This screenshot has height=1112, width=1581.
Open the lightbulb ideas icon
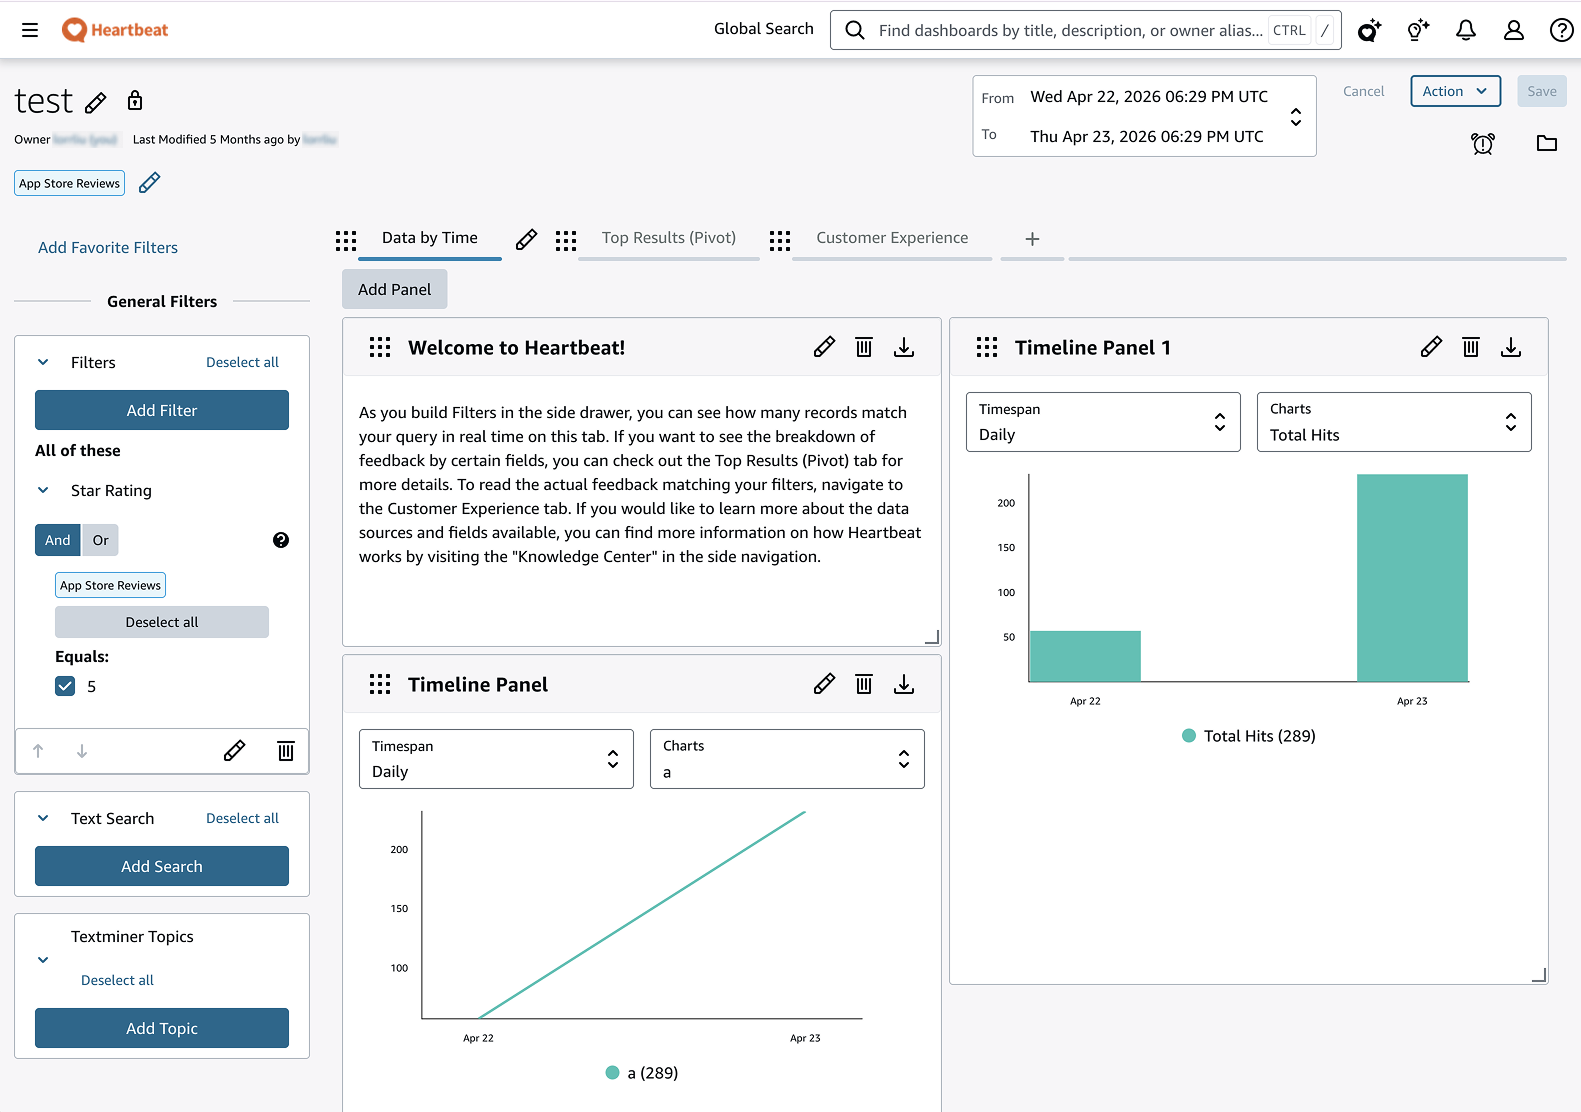[x=1418, y=30]
